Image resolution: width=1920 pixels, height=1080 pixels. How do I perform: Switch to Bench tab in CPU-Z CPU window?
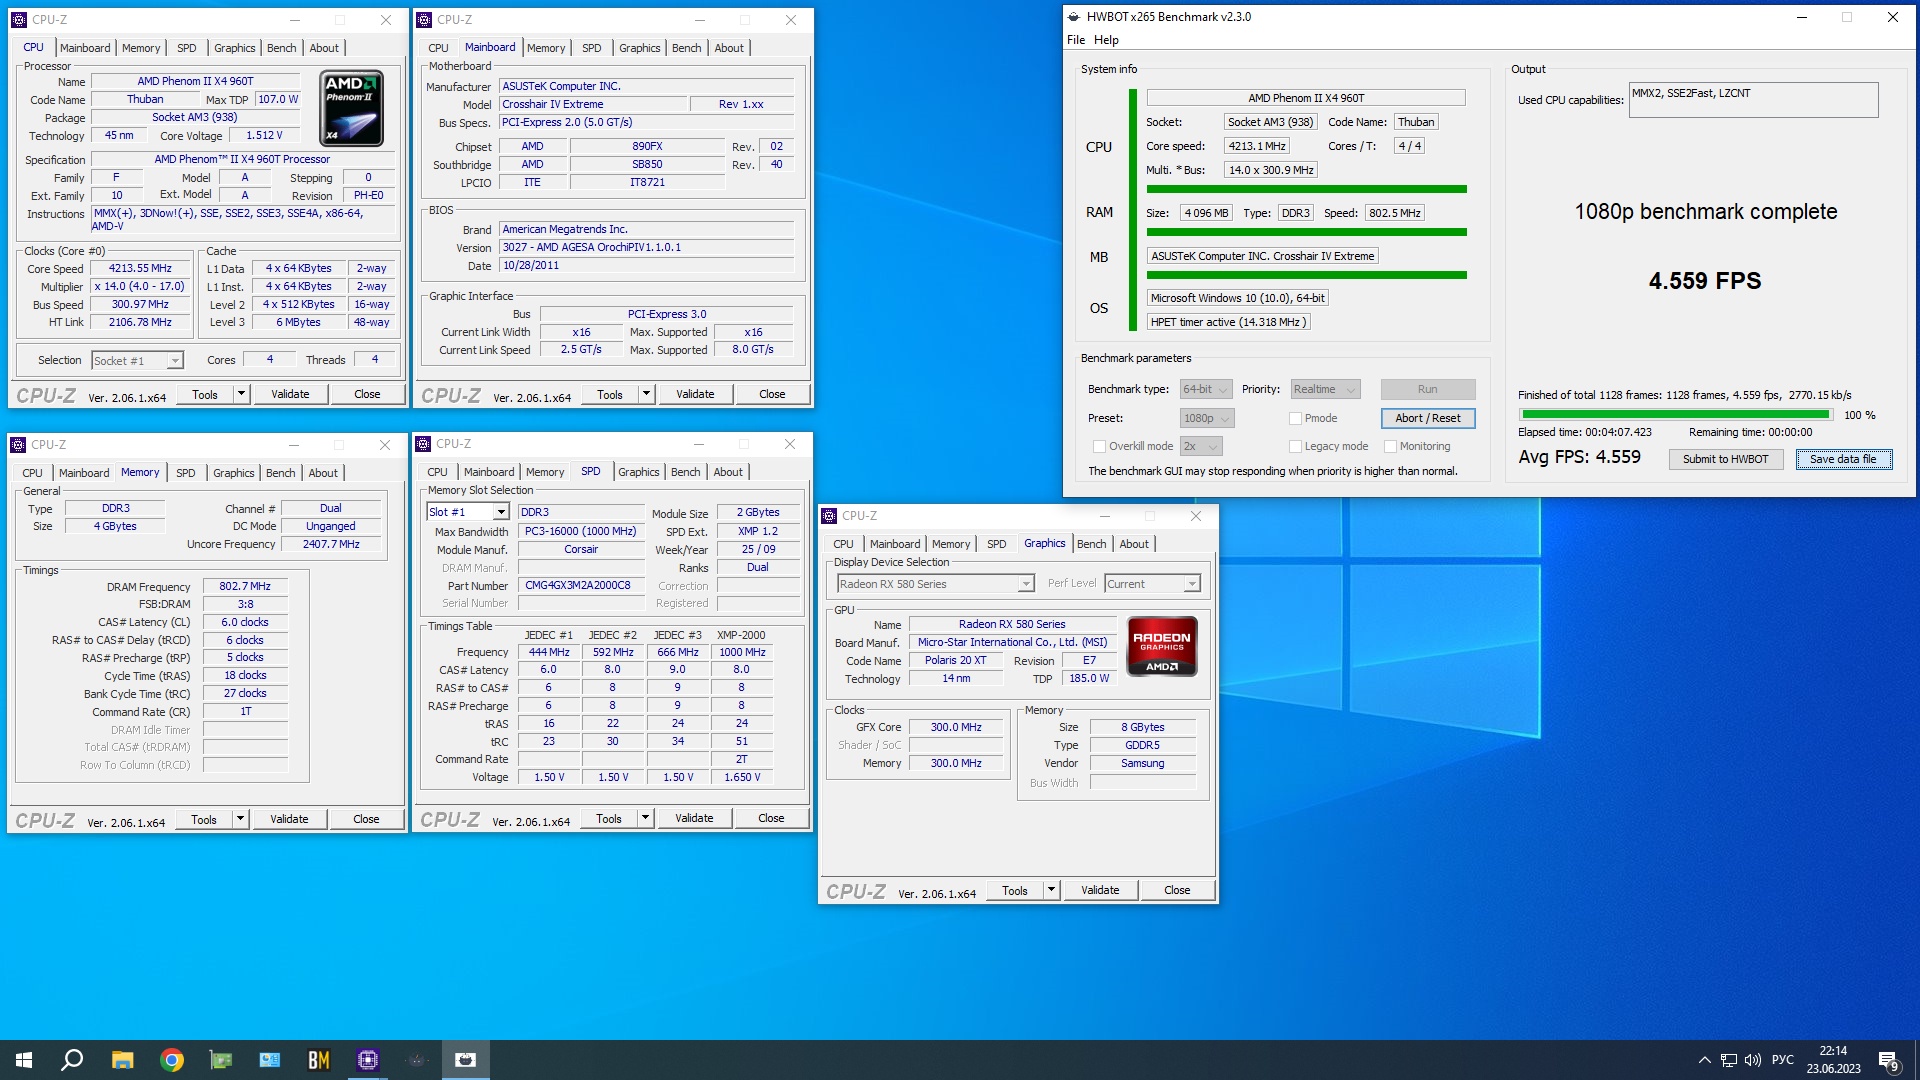click(282, 48)
